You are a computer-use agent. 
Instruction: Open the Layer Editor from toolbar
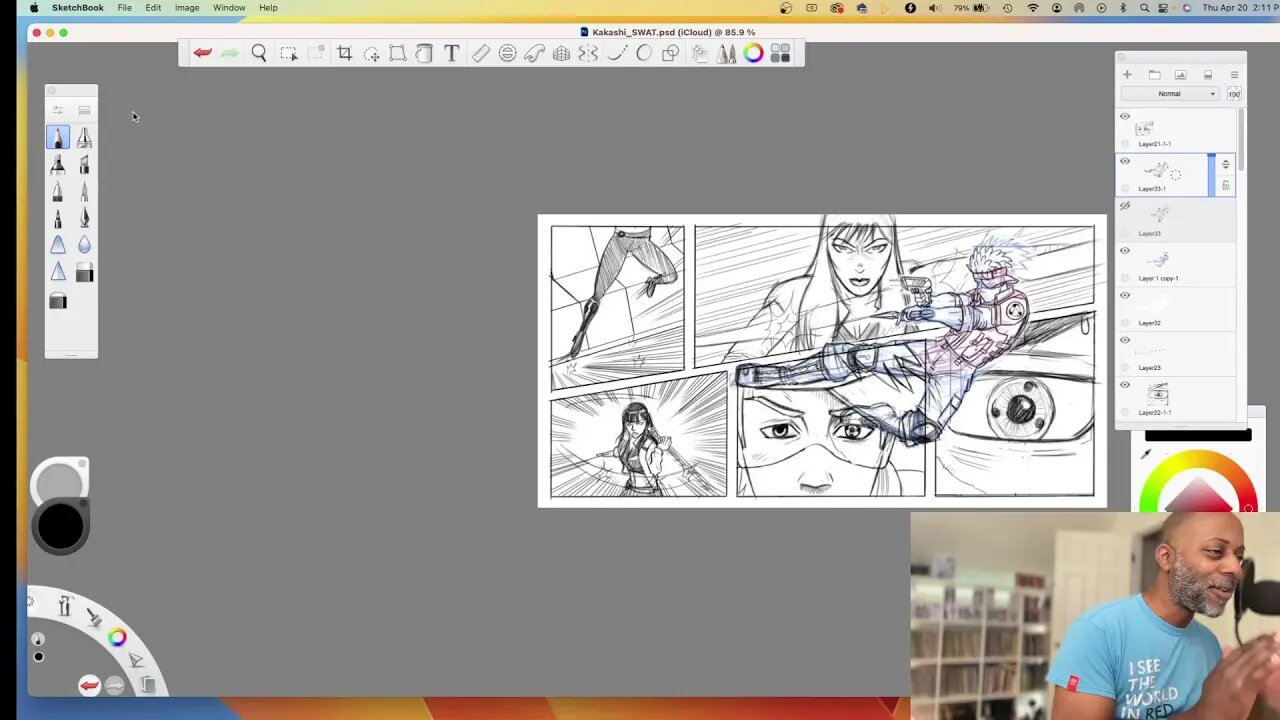[x=699, y=53]
